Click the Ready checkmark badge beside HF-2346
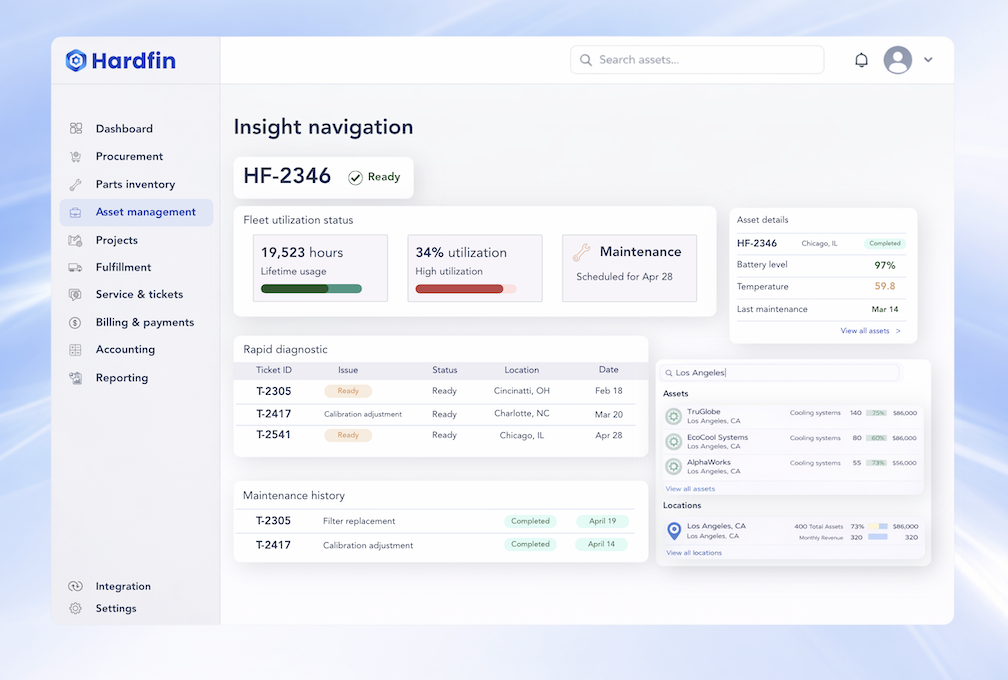Image resolution: width=1008 pixels, height=680 pixels. 375,177
